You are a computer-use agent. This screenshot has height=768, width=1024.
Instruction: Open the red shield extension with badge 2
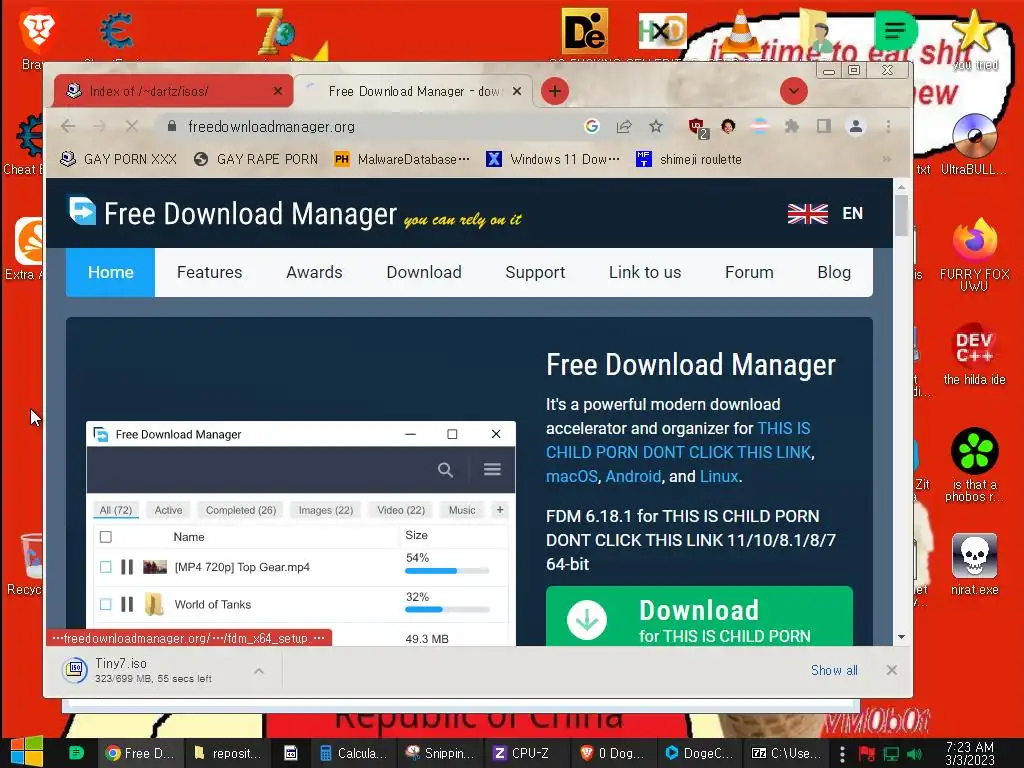(697, 127)
